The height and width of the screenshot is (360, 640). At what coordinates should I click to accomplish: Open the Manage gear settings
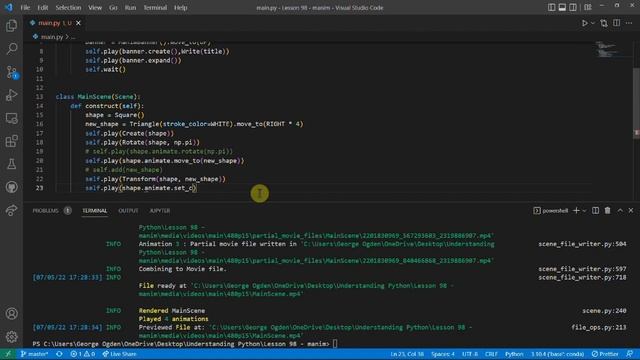tap(11, 337)
